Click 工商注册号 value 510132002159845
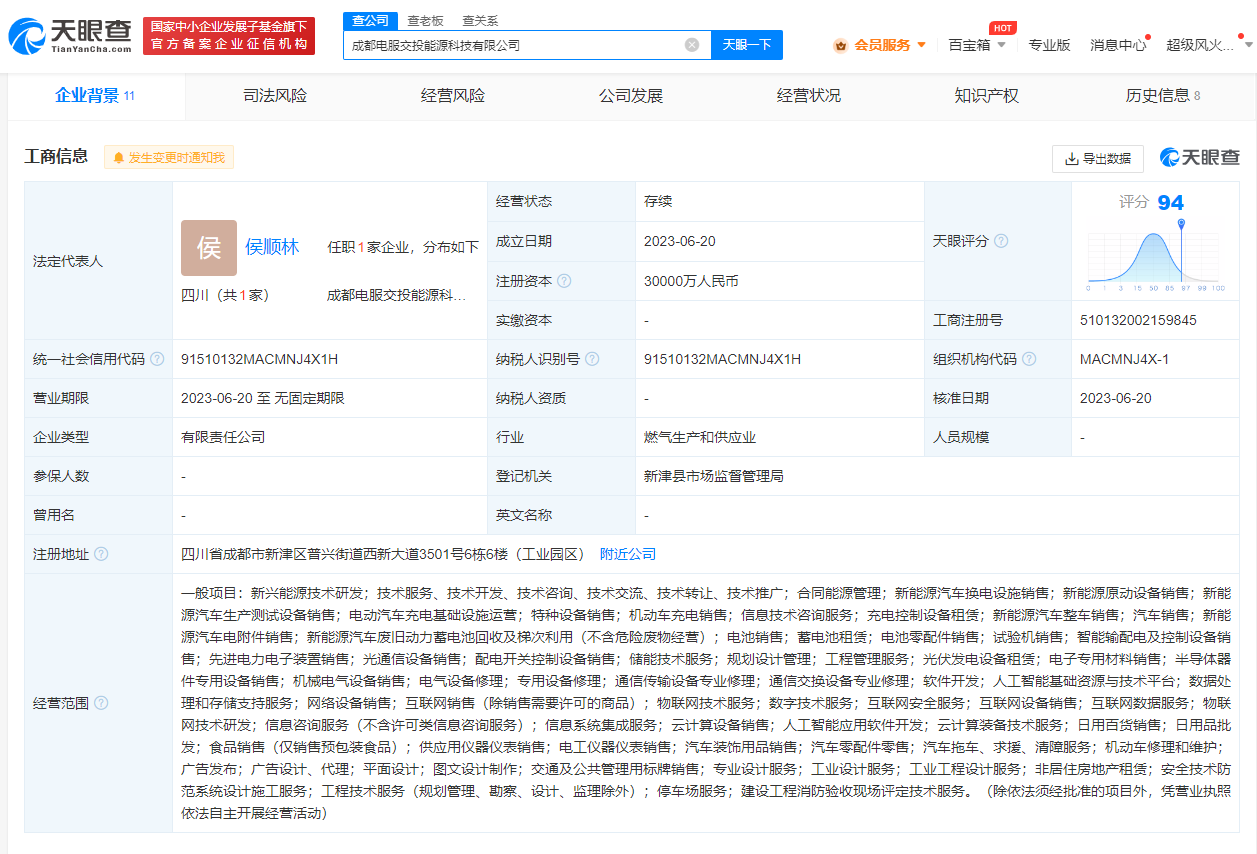 1138,320
